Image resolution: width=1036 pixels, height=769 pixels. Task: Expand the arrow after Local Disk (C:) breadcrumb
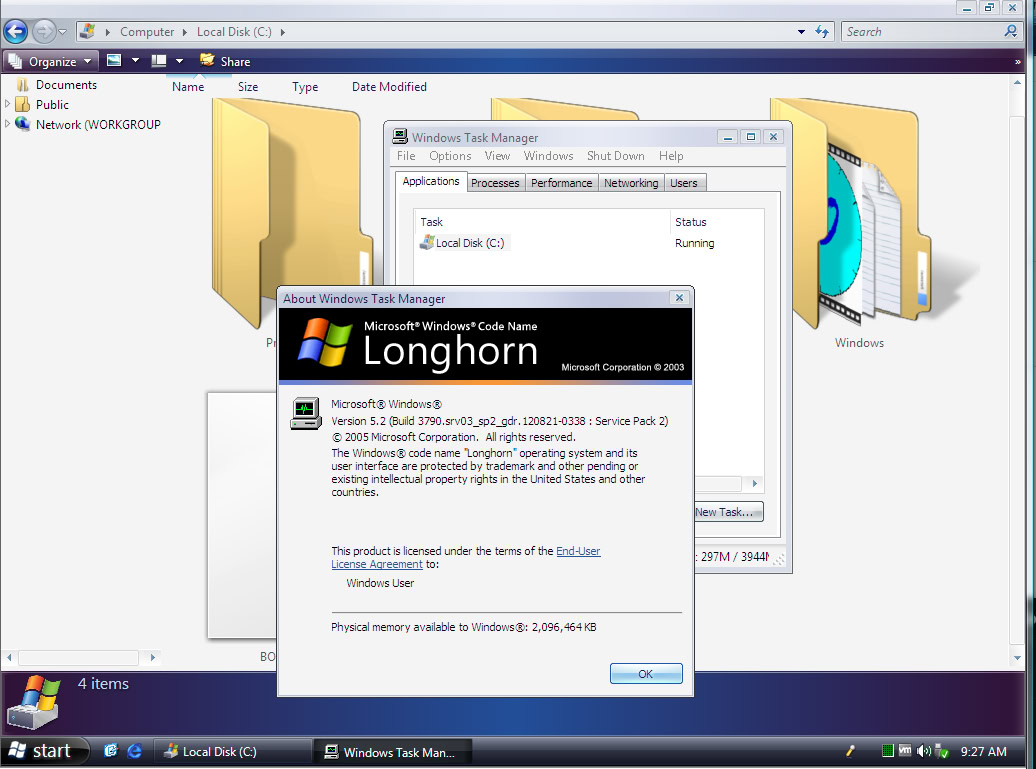coord(283,32)
